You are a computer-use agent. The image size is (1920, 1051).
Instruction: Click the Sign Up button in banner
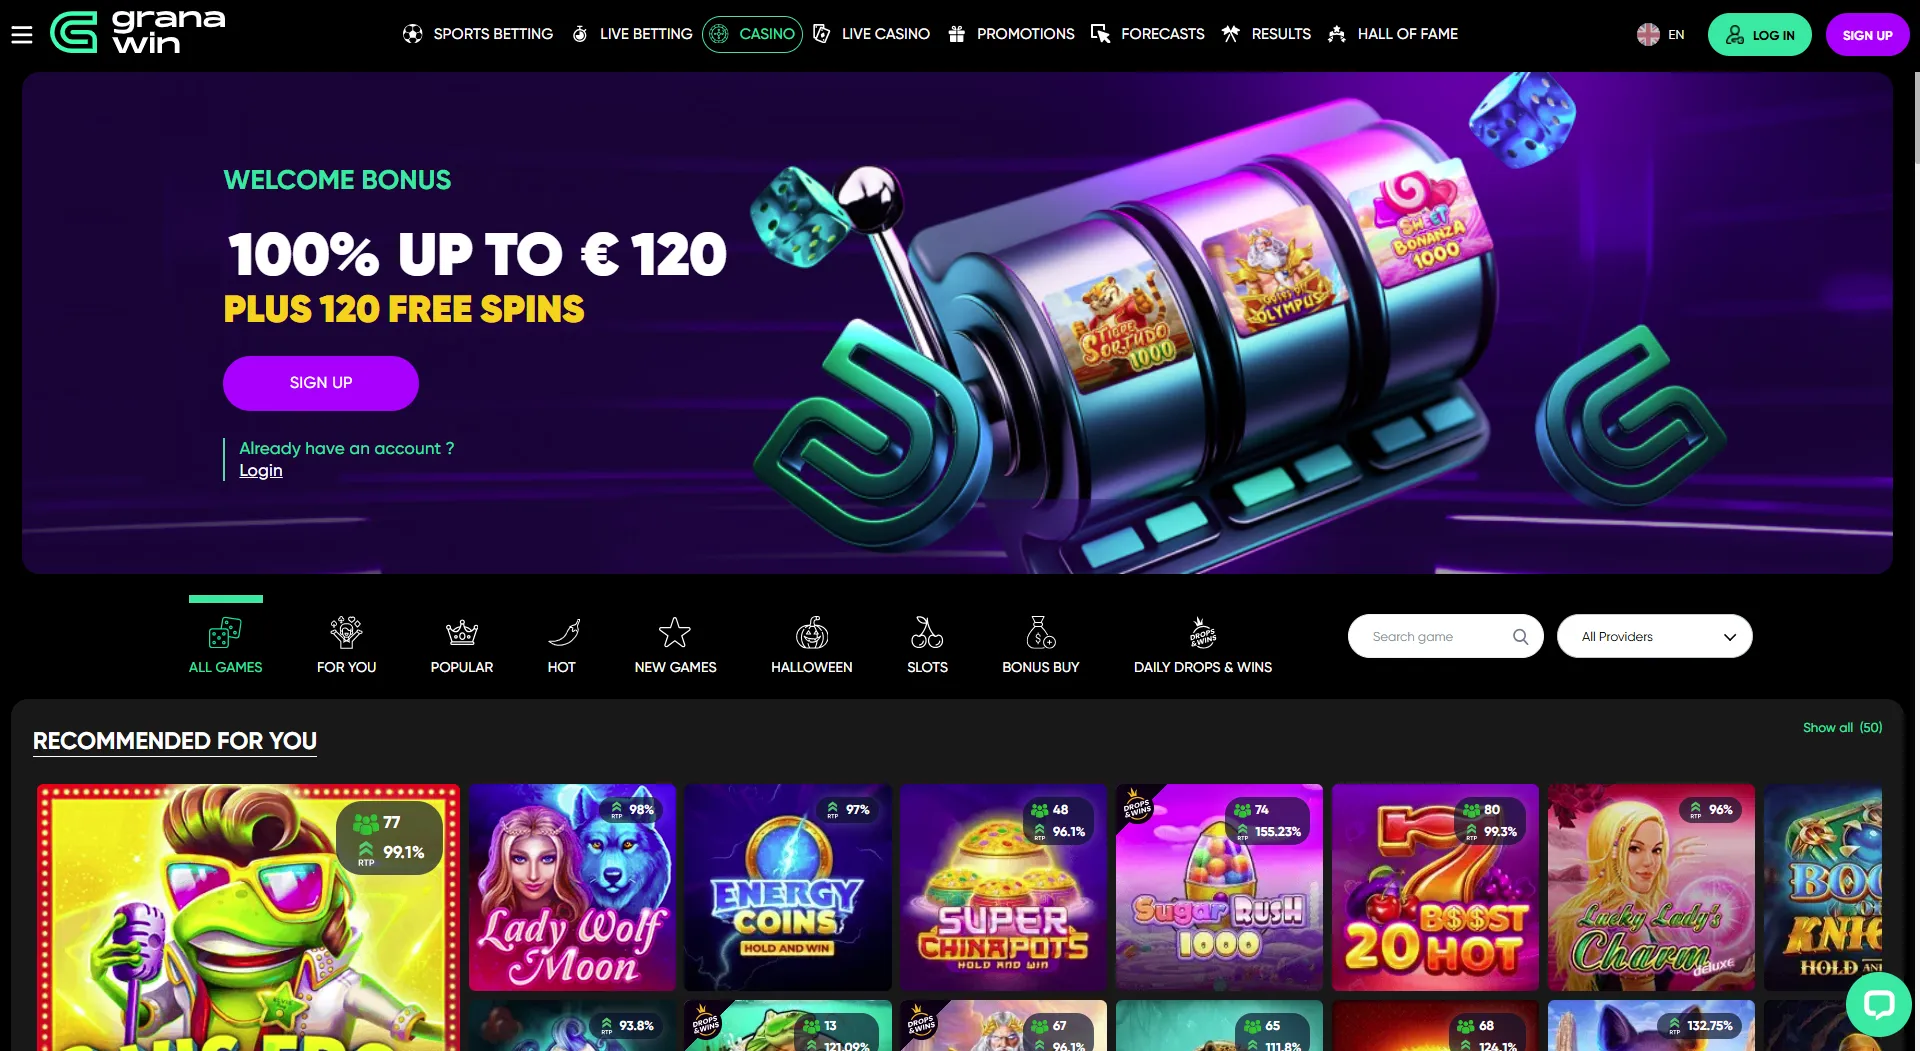coord(320,383)
